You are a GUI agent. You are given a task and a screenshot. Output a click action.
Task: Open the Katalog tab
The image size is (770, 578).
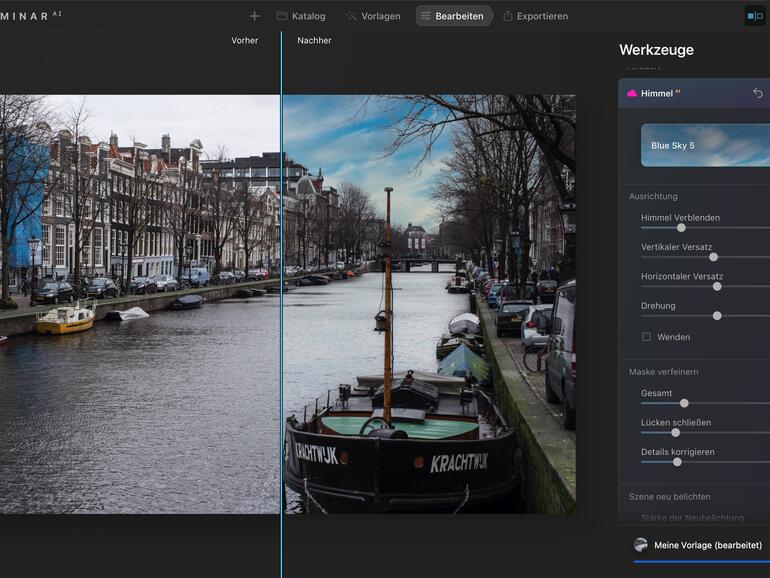[x=300, y=16]
